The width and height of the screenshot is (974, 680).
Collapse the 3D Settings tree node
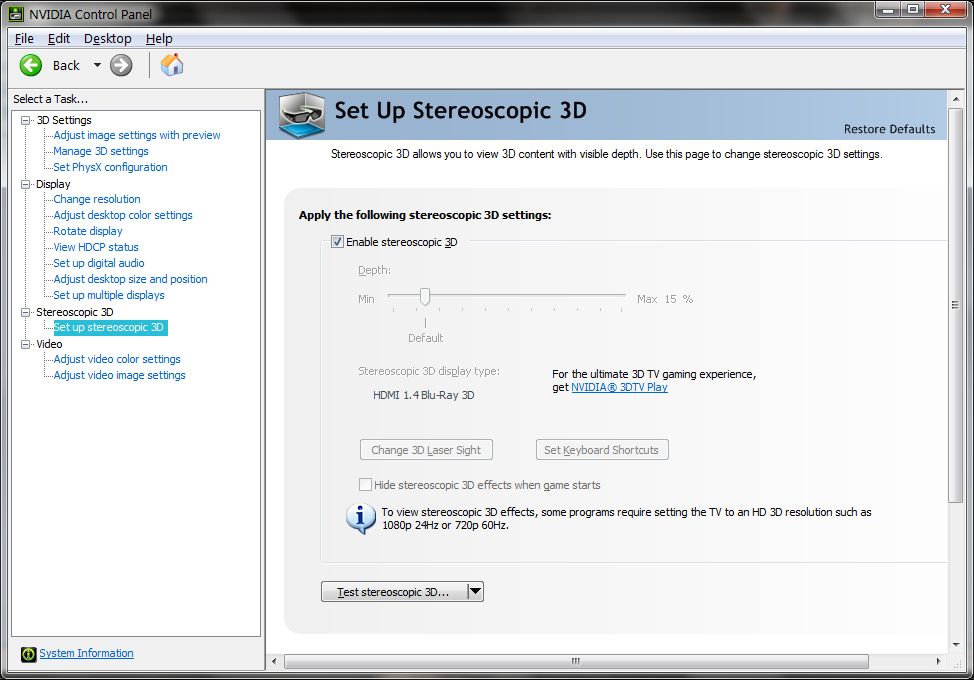coord(25,120)
